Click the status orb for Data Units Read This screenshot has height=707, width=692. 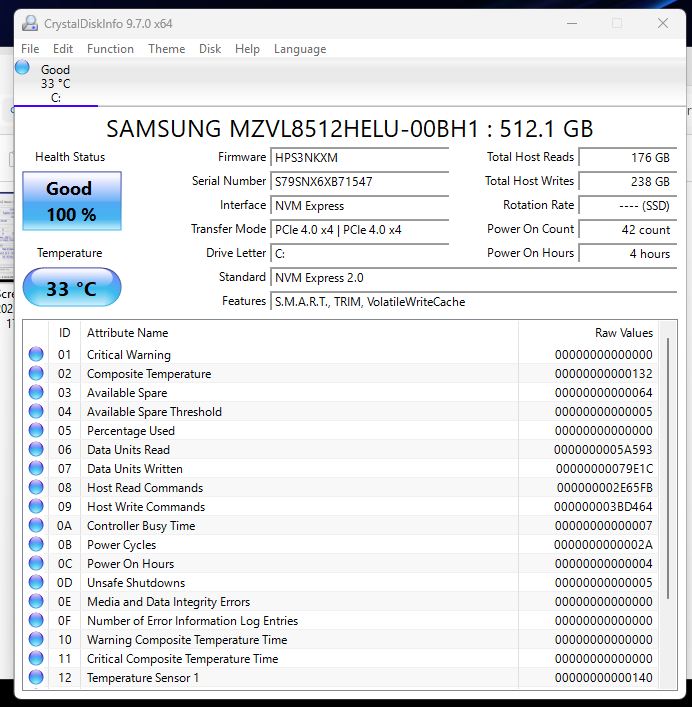pos(36,450)
